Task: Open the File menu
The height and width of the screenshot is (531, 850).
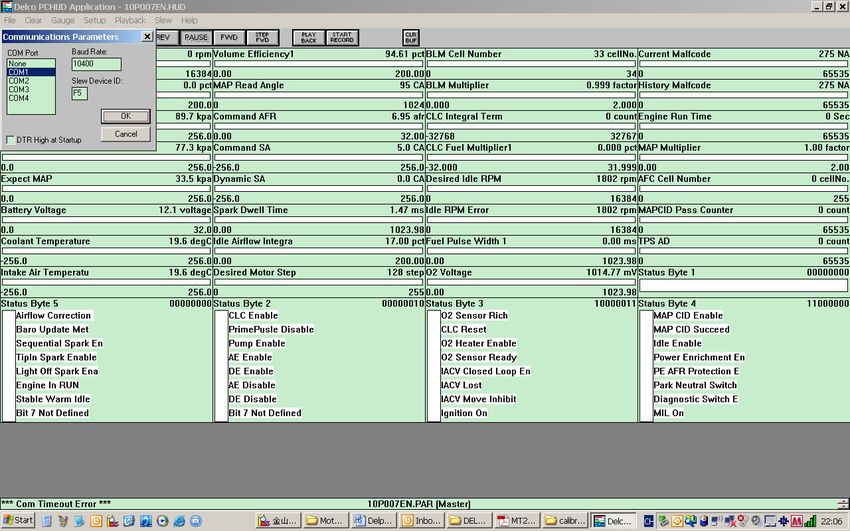Action: (10, 20)
